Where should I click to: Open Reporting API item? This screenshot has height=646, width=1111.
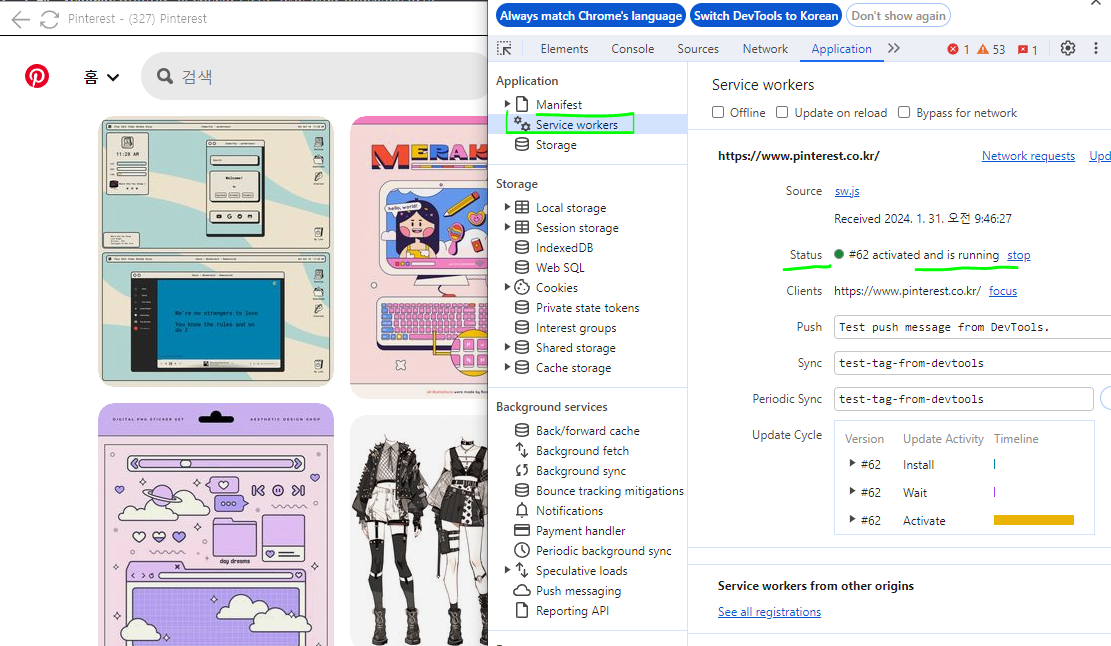click(572, 611)
